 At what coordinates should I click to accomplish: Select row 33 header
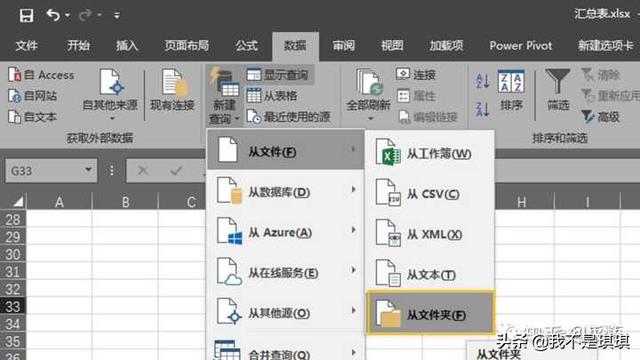click(13, 307)
